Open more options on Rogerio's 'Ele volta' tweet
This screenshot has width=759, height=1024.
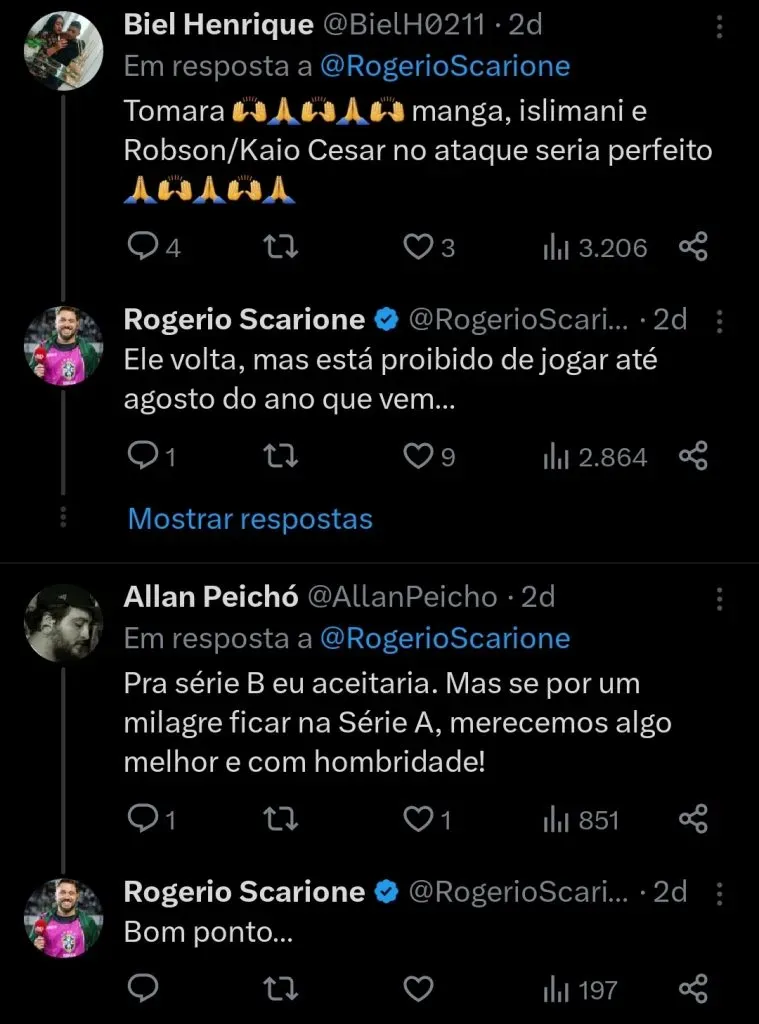click(x=719, y=321)
